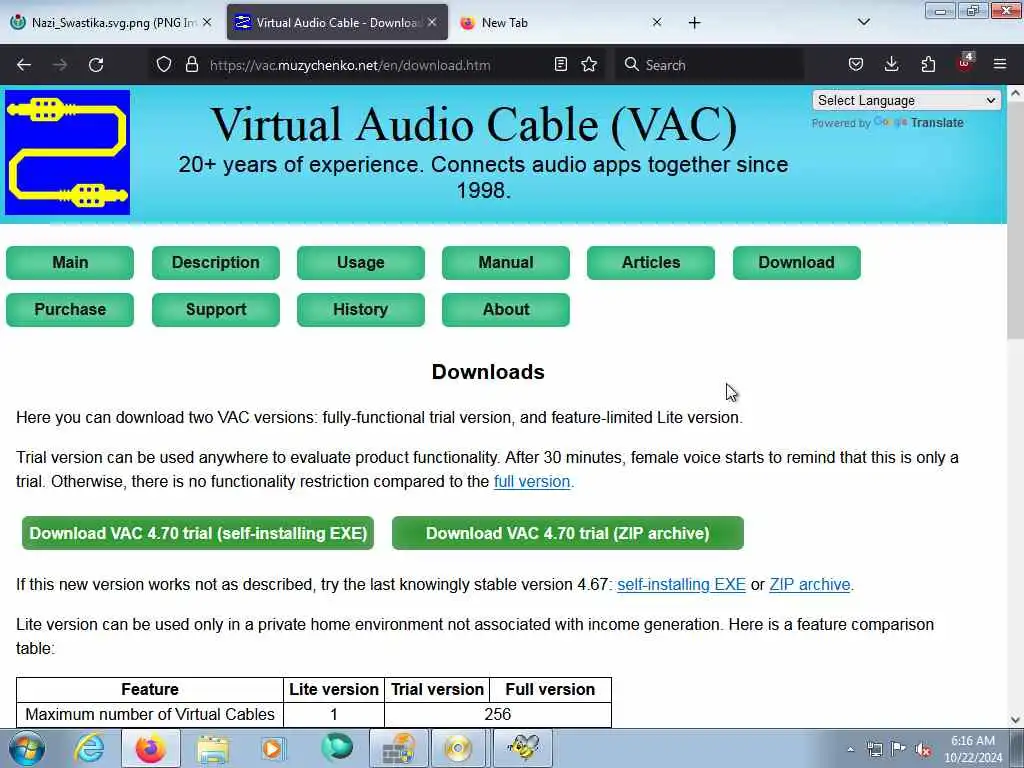
Task: Go to the Main page button
Action: 70,263
